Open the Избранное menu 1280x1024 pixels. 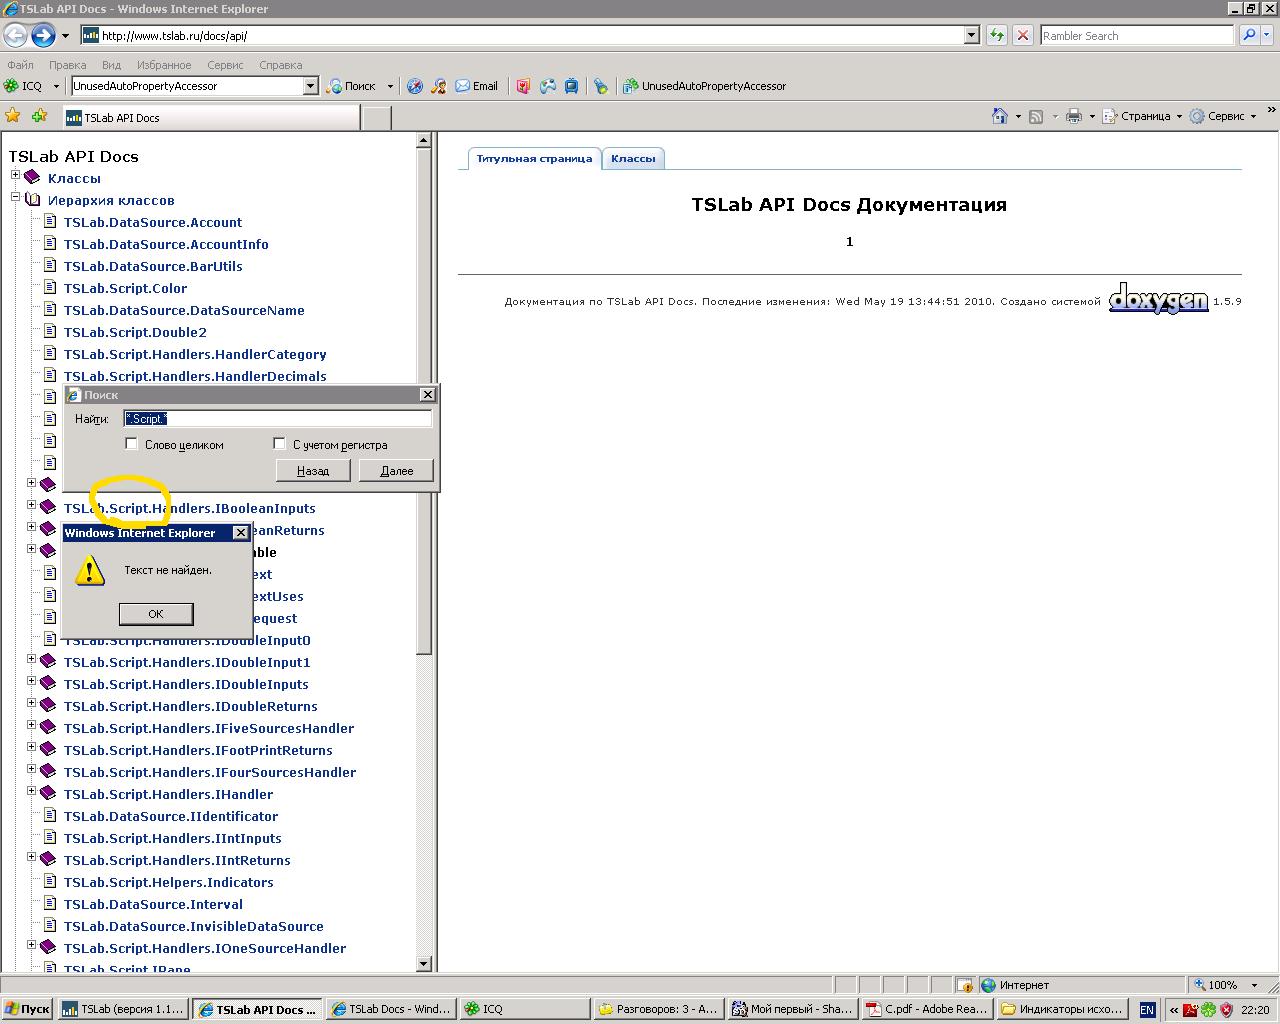click(164, 65)
